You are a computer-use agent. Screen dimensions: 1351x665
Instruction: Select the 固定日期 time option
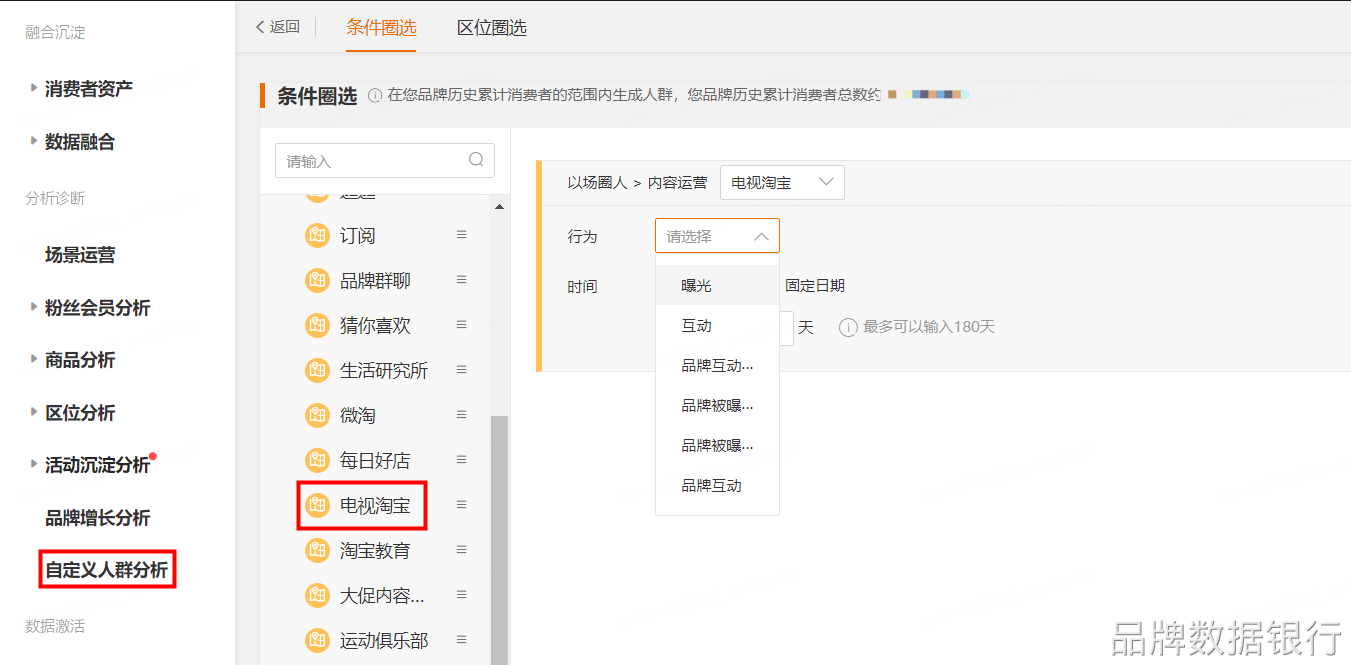(x=815, y=285)
